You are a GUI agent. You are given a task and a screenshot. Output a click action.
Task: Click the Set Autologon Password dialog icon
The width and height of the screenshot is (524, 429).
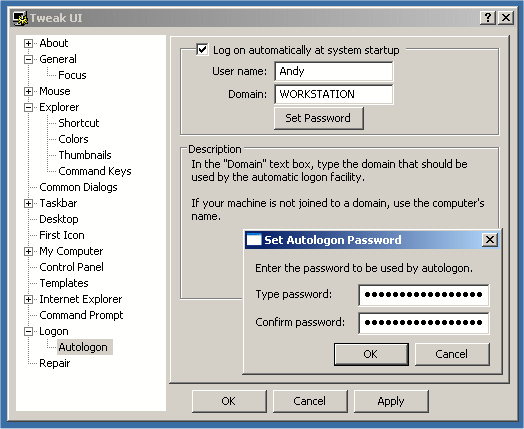[x=254, y=240]
